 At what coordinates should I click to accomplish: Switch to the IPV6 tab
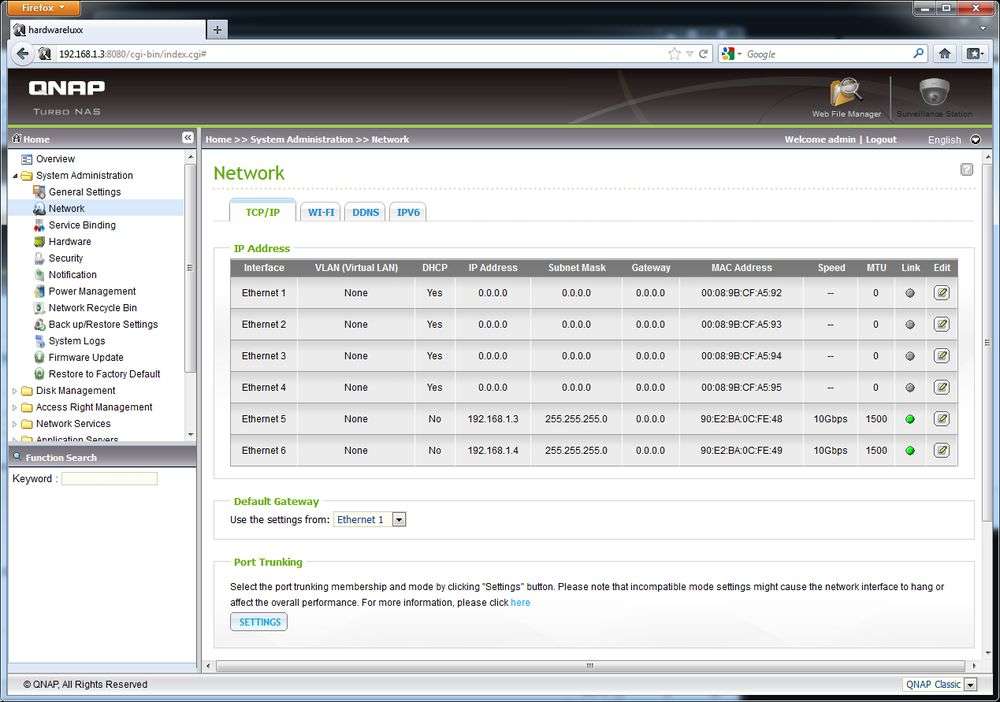tap(408, 212)
